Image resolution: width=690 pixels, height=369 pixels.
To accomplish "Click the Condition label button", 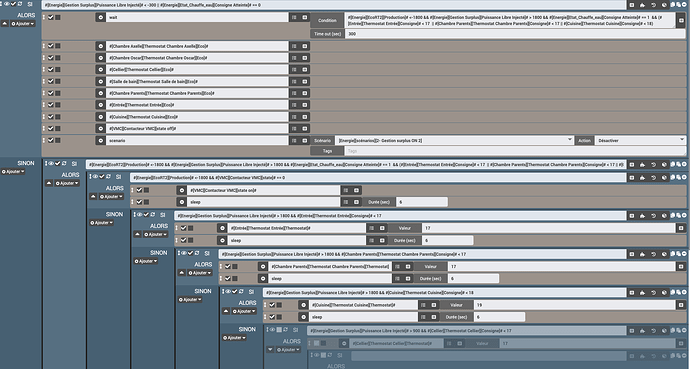I will pos(327,20).
